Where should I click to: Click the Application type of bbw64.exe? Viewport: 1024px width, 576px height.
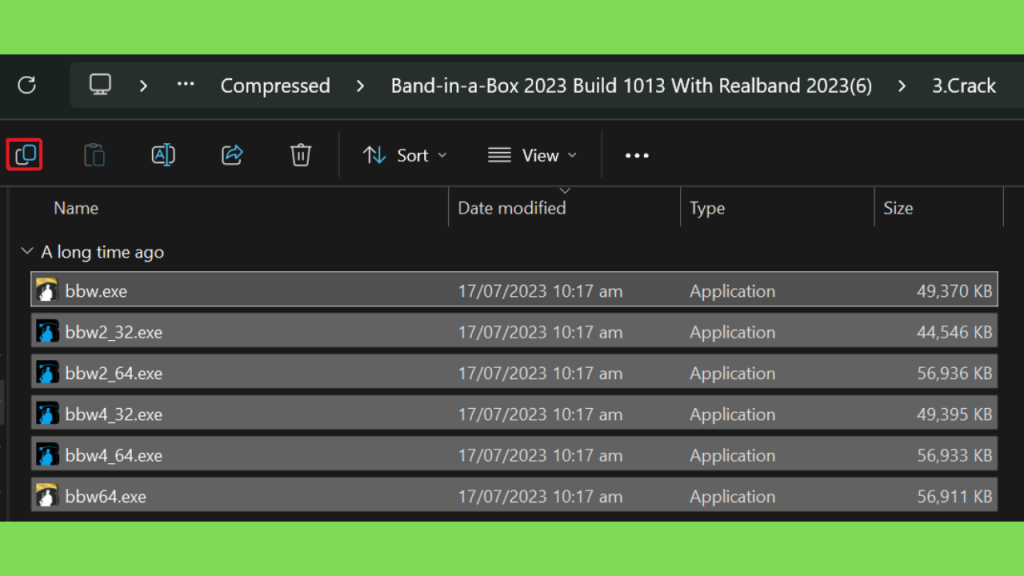click(x=732, y=497)
